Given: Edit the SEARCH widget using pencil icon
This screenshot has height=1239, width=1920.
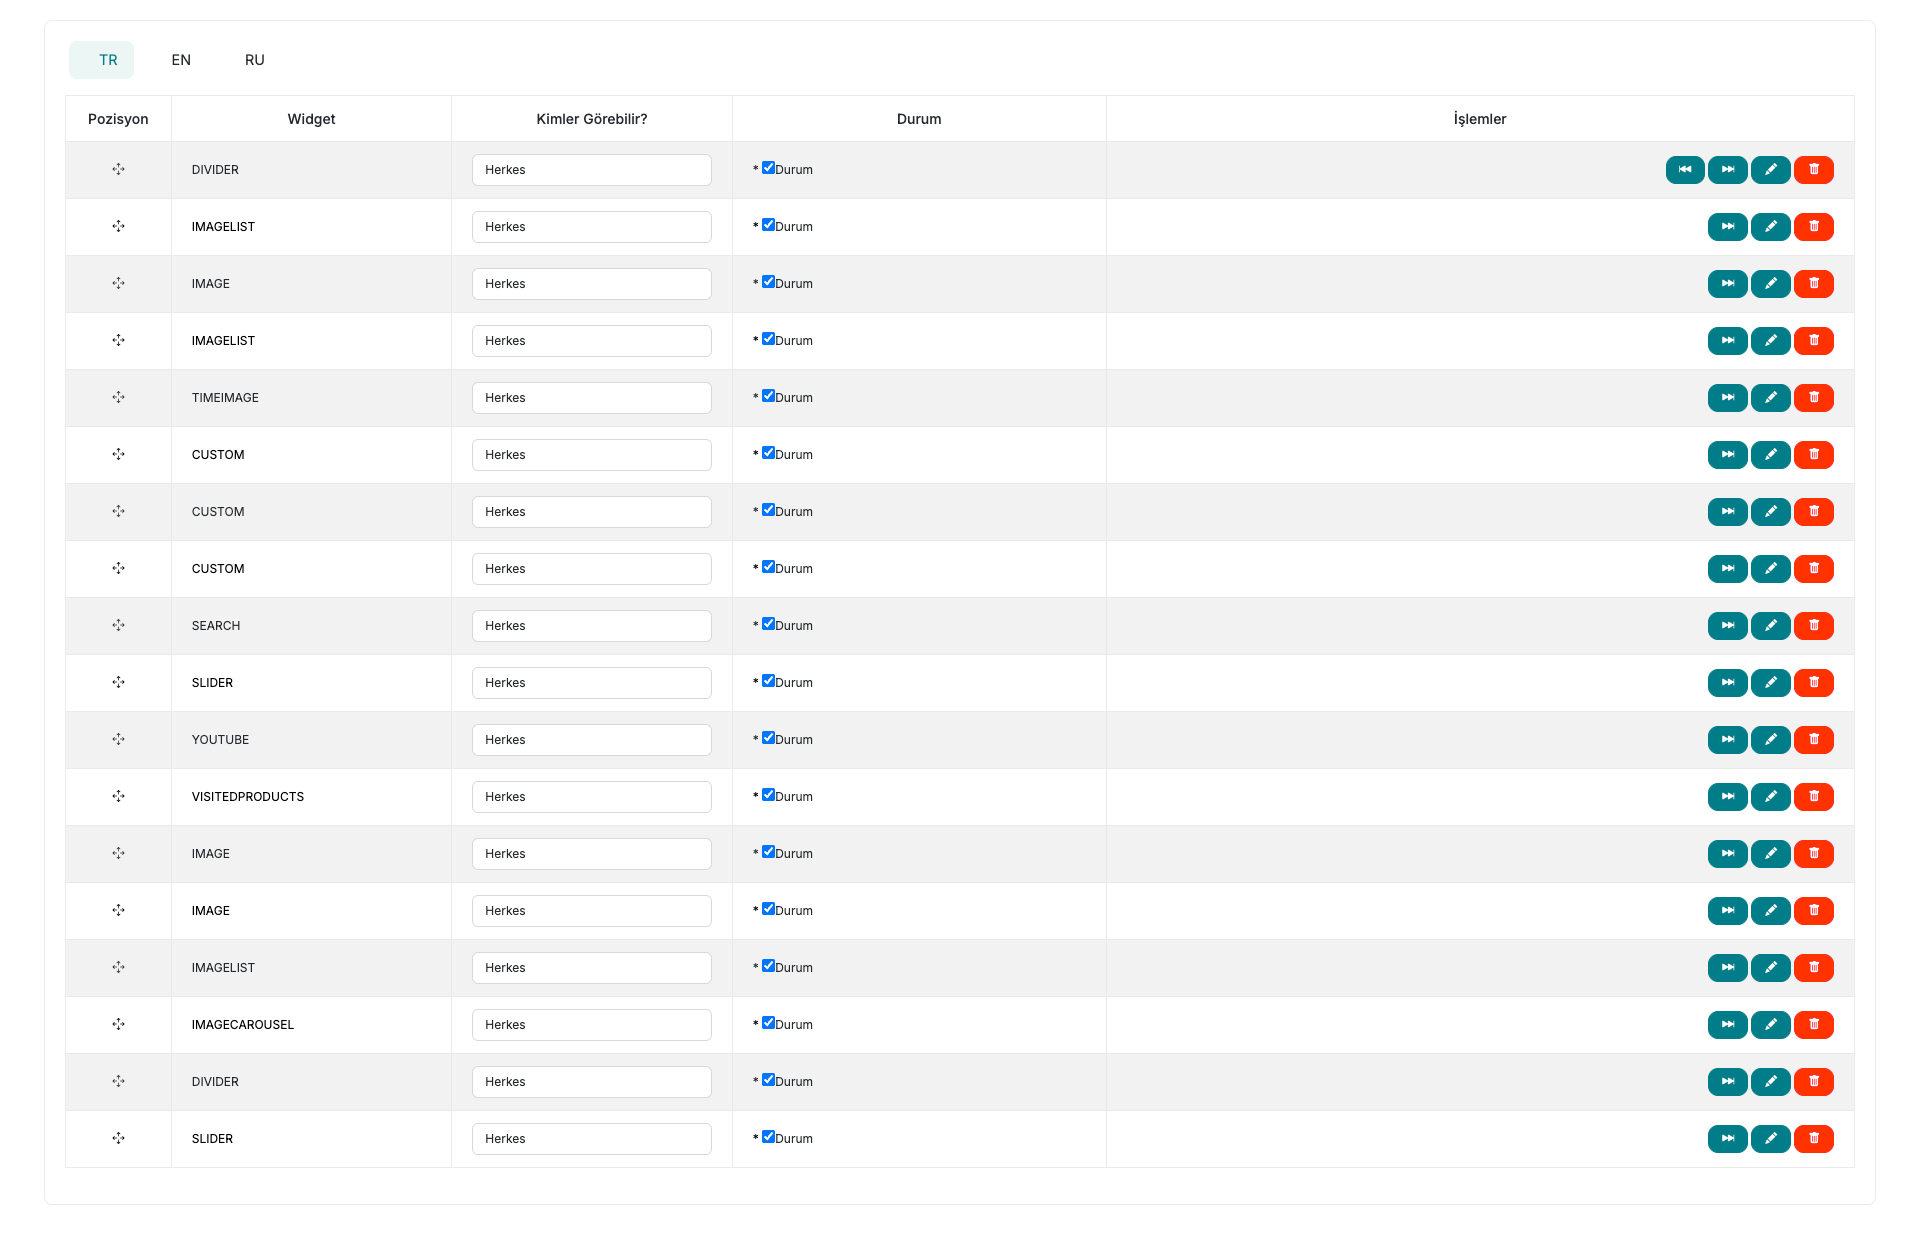Looking at the screenshot, I should coord(1770,626).
